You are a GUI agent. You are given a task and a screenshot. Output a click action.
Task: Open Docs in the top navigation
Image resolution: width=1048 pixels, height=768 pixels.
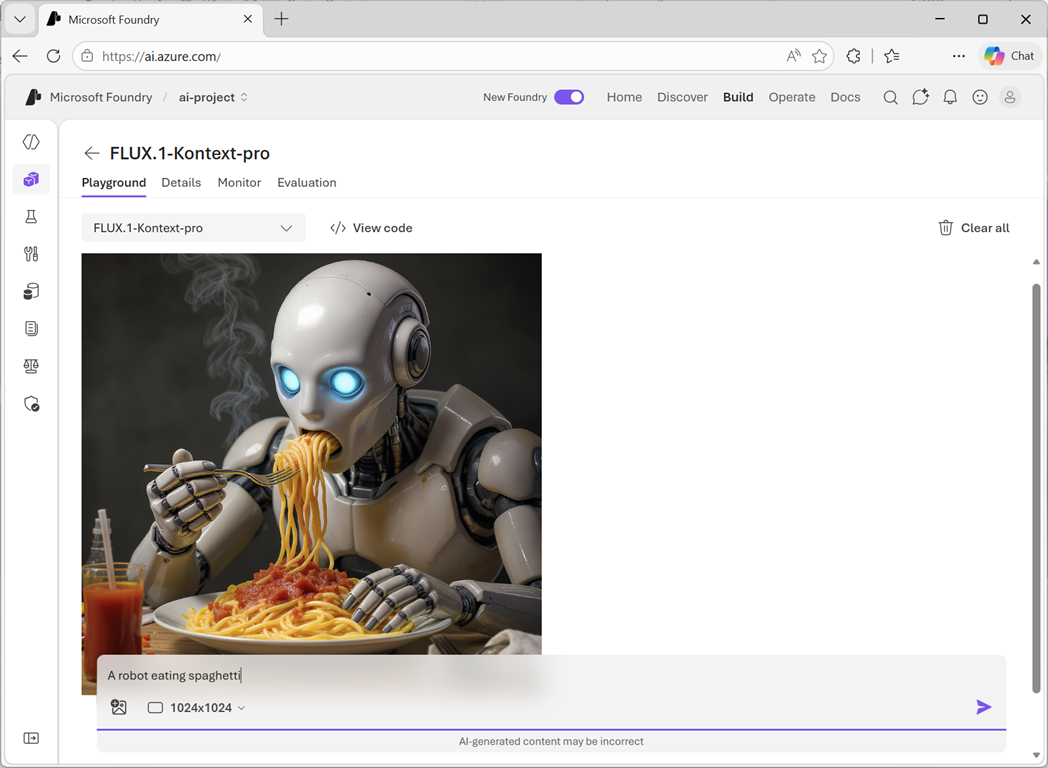click(845, 98)
